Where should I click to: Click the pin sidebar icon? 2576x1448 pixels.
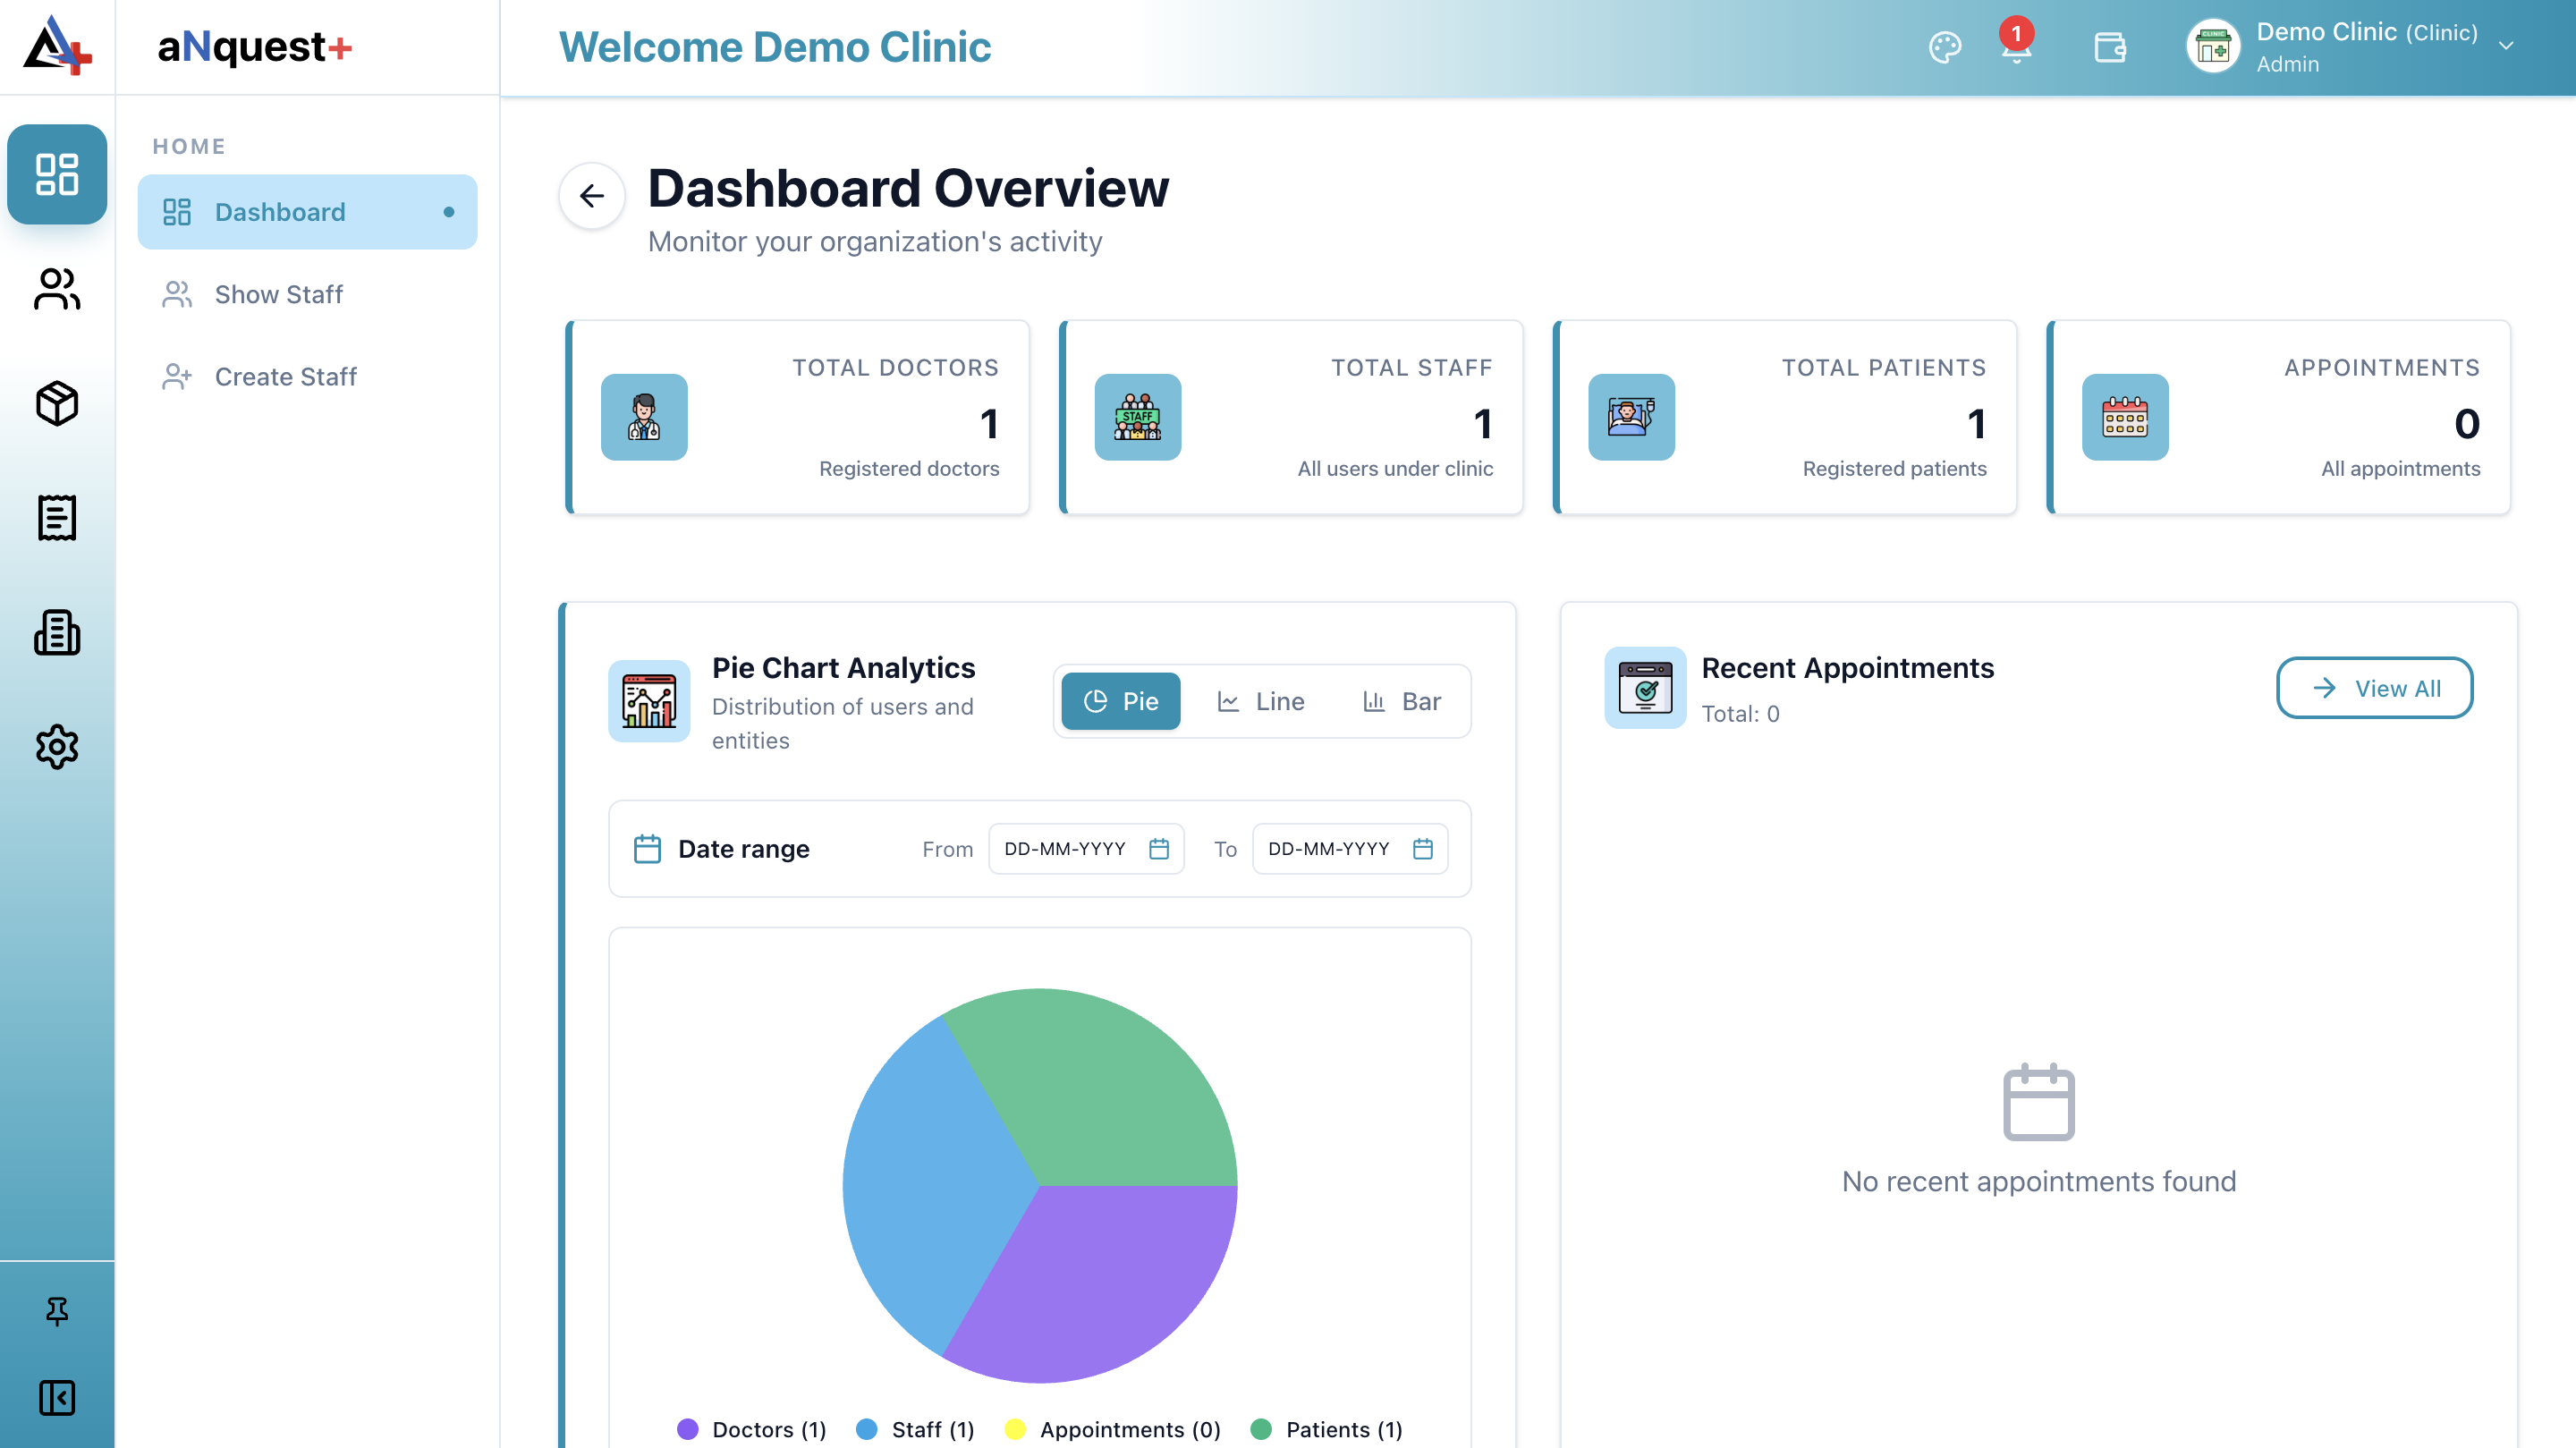57,1311
